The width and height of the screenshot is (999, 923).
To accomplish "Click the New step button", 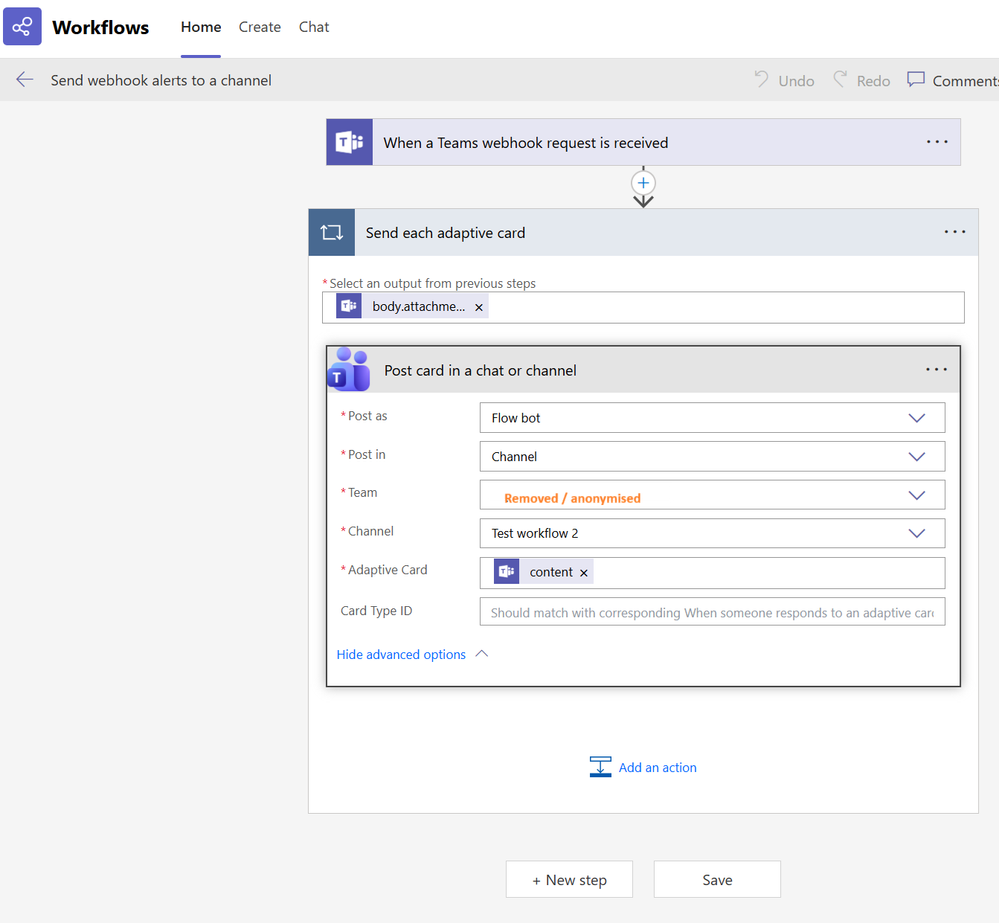I will pyautogui.click(x=570, y=880).
